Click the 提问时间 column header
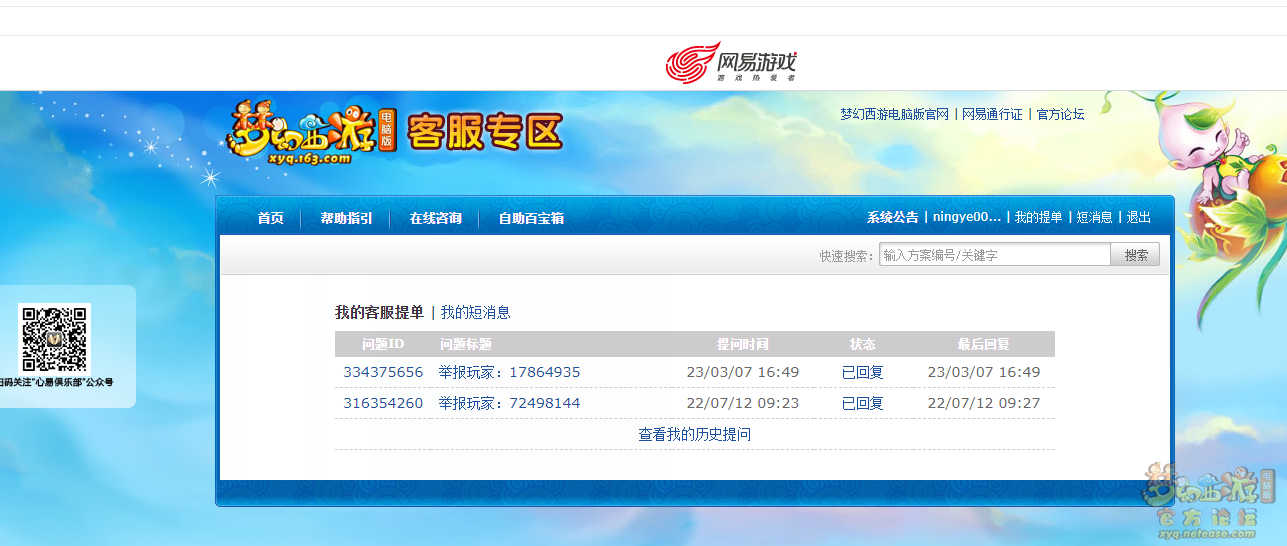 point(743,344)
